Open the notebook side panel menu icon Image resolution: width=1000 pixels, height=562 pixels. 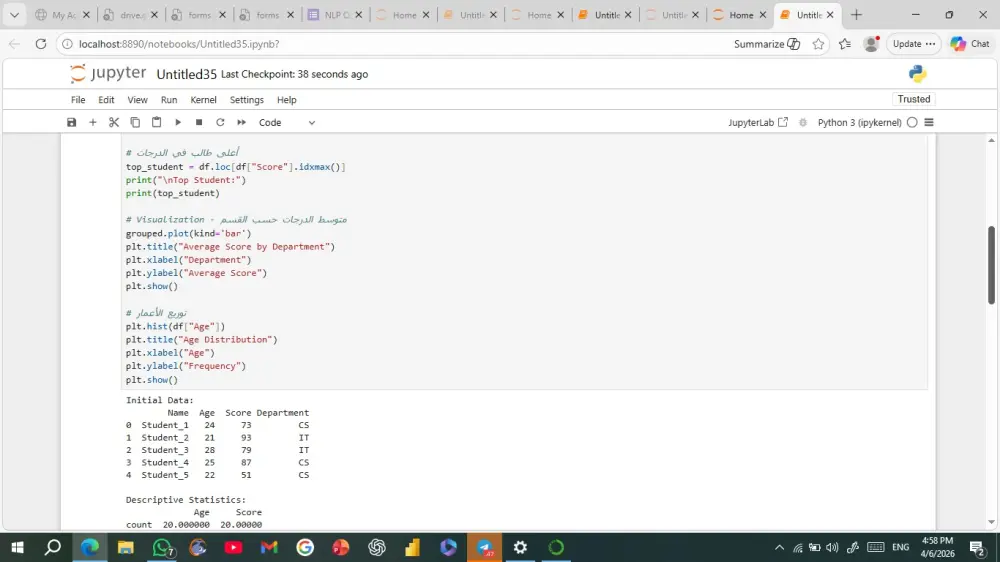929,122
